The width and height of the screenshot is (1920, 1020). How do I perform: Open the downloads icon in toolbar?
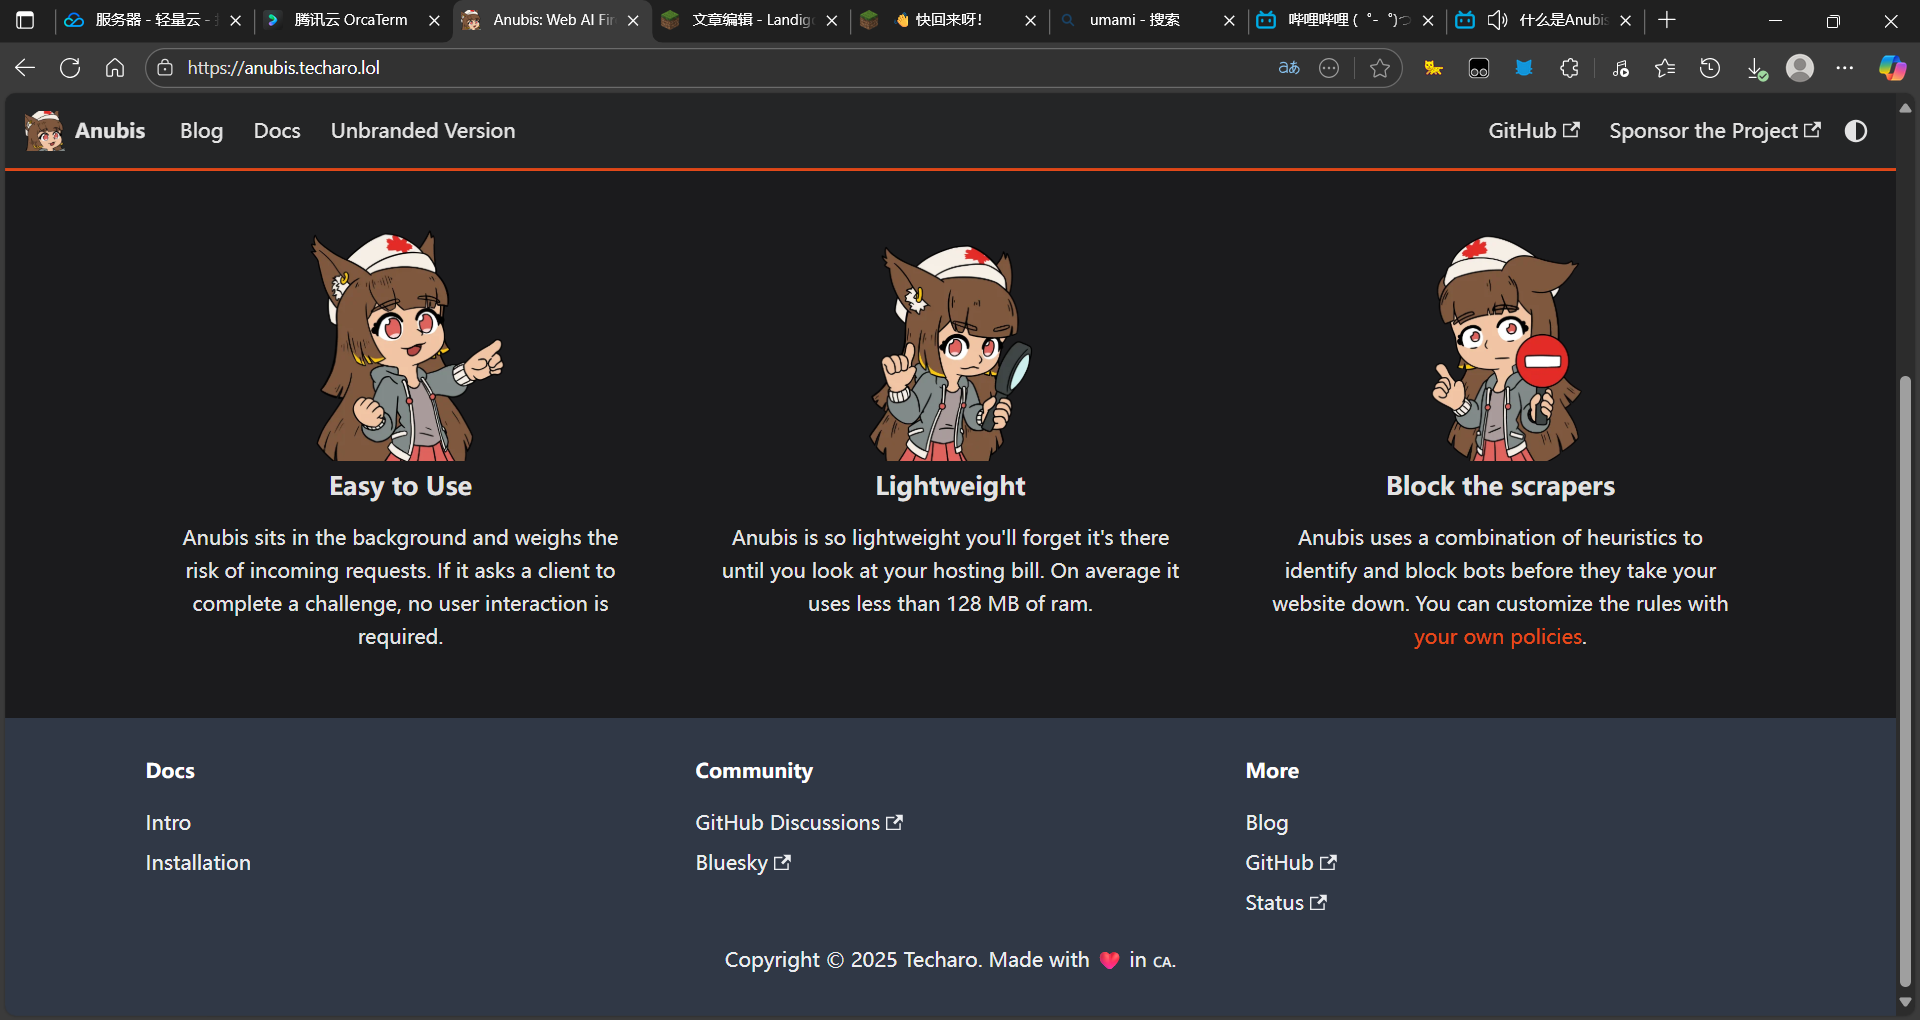(1756, 68)
